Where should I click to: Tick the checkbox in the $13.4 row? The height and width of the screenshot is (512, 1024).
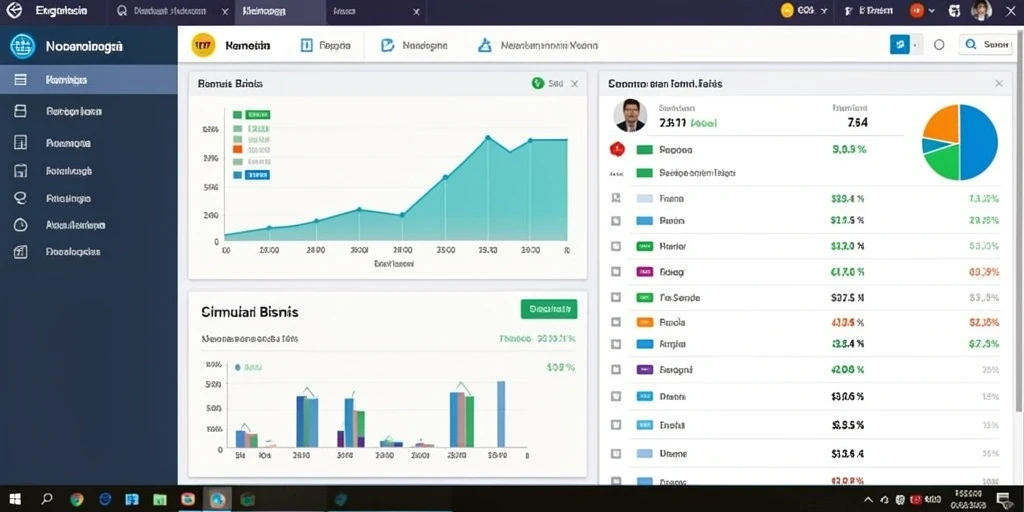615,453
